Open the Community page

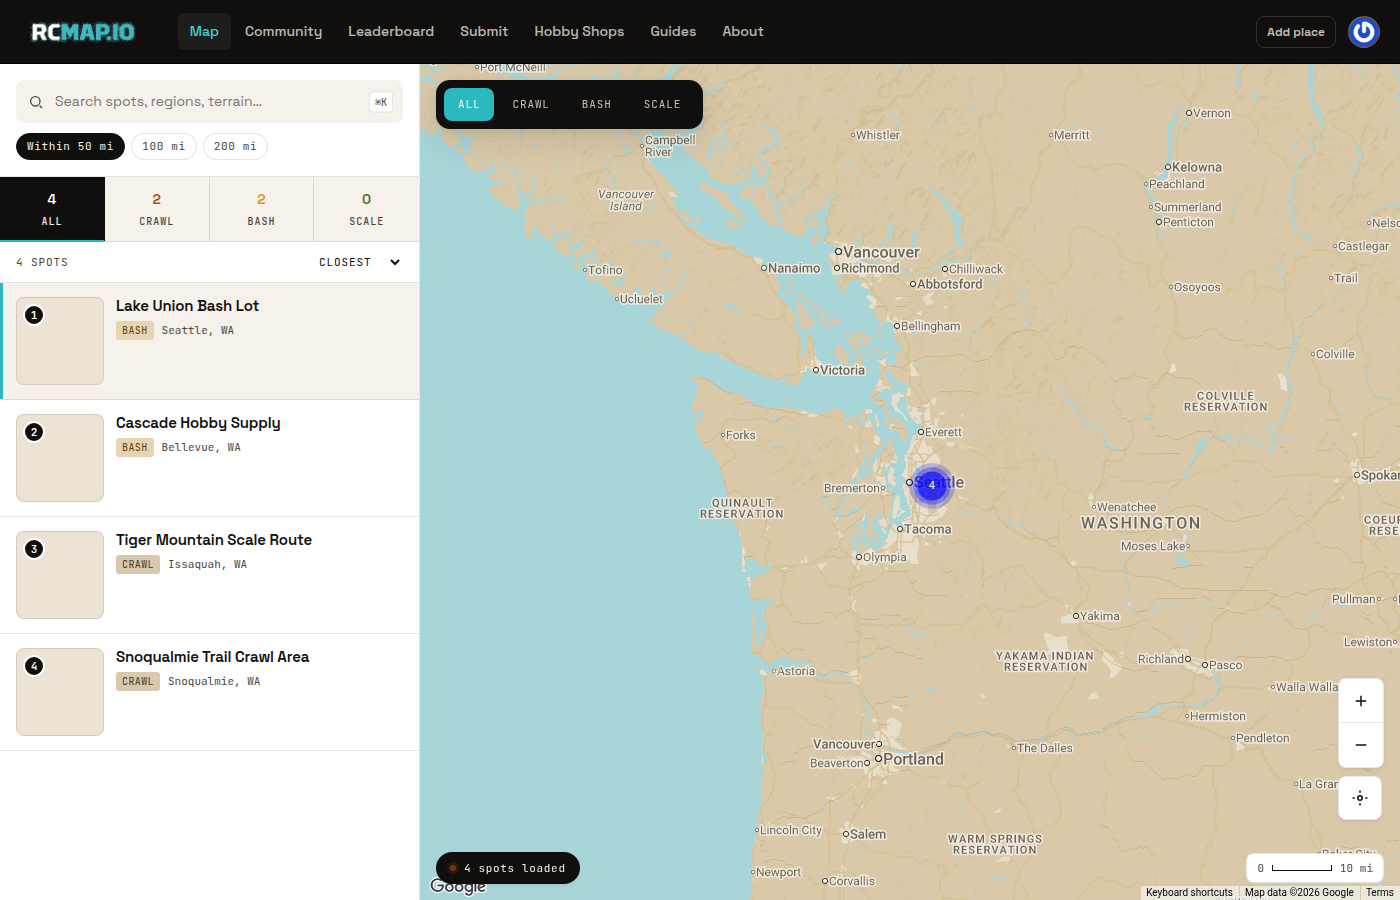(284, 32)
